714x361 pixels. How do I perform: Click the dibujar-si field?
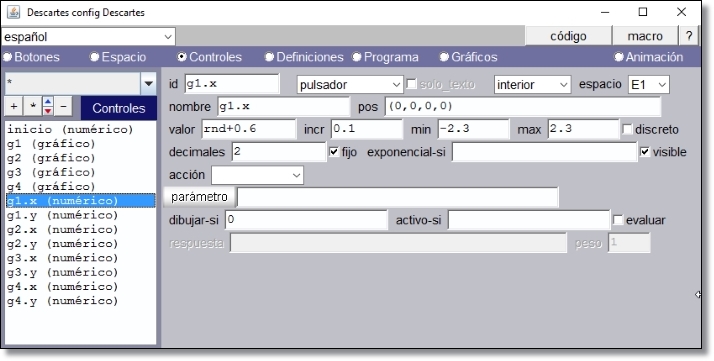[306, 220]
